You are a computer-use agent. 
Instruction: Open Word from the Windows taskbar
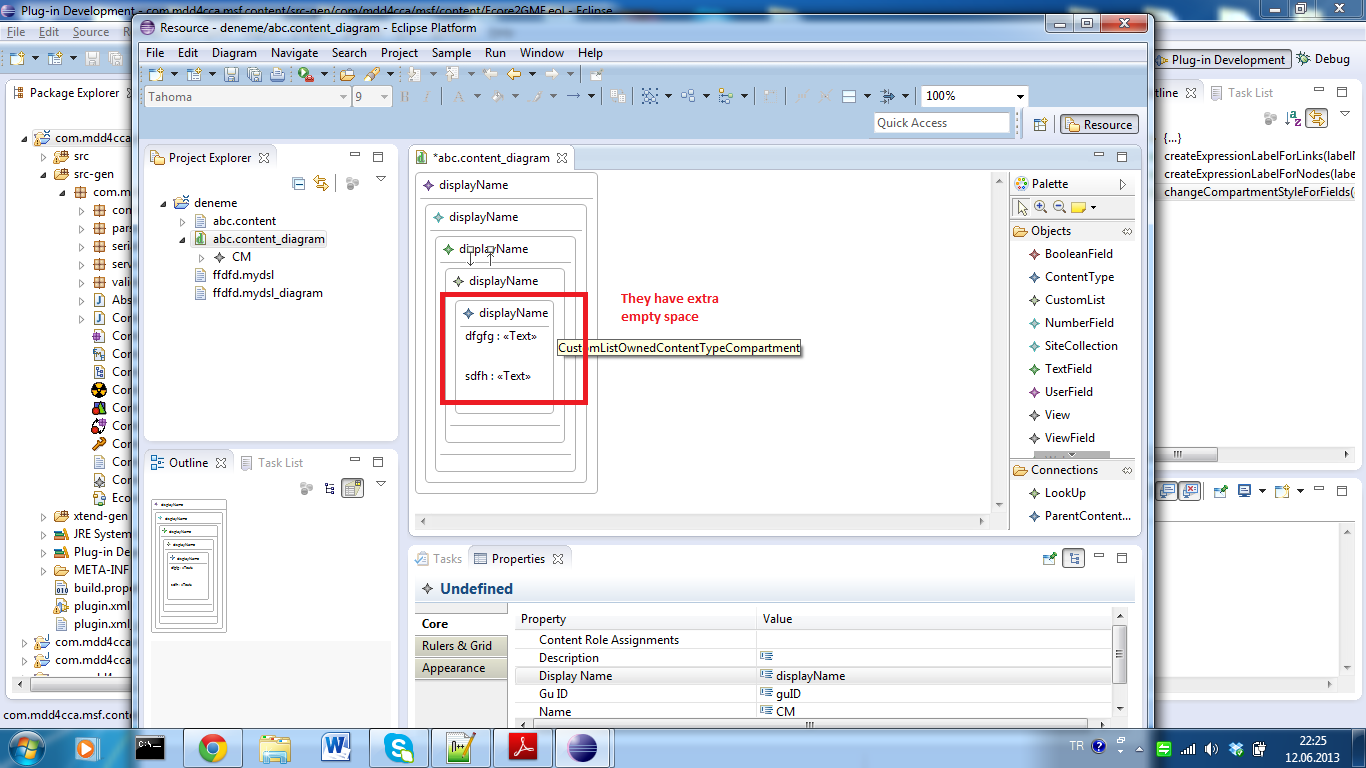(336, 747)
